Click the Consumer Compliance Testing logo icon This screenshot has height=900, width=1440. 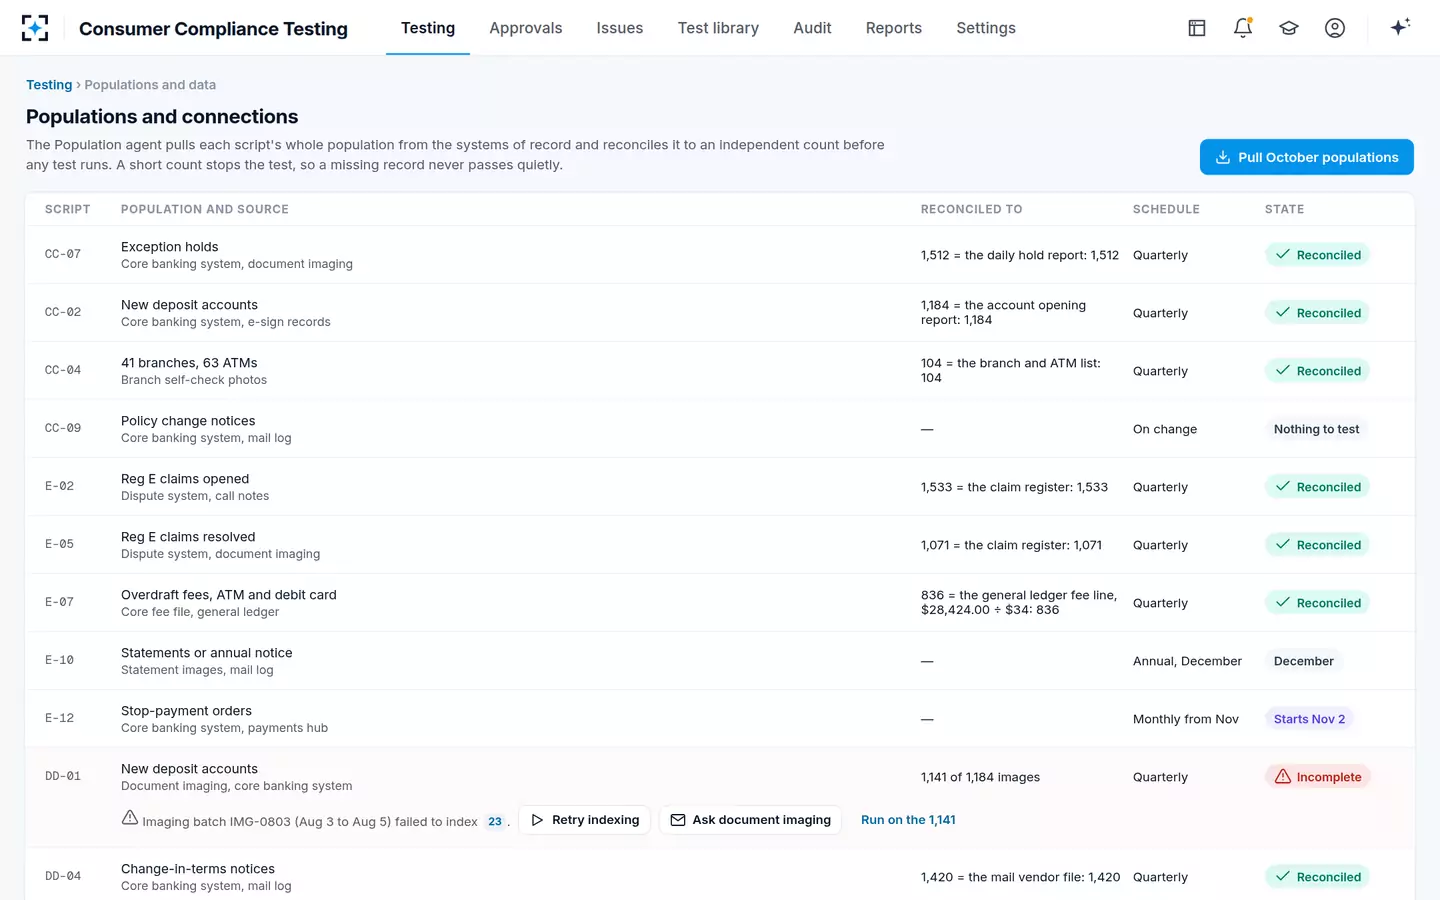click(x=35, y=28)
